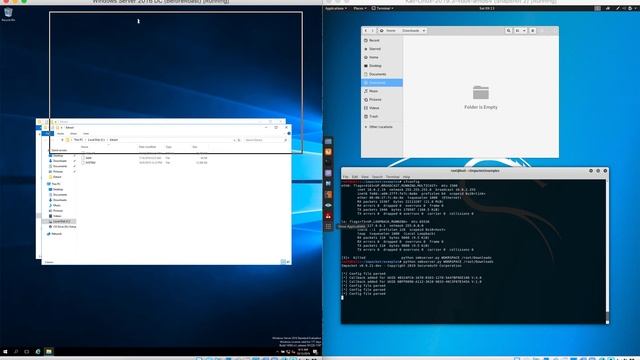
Task: Select Documents in Kali Files sidebar
Action: 382,74
